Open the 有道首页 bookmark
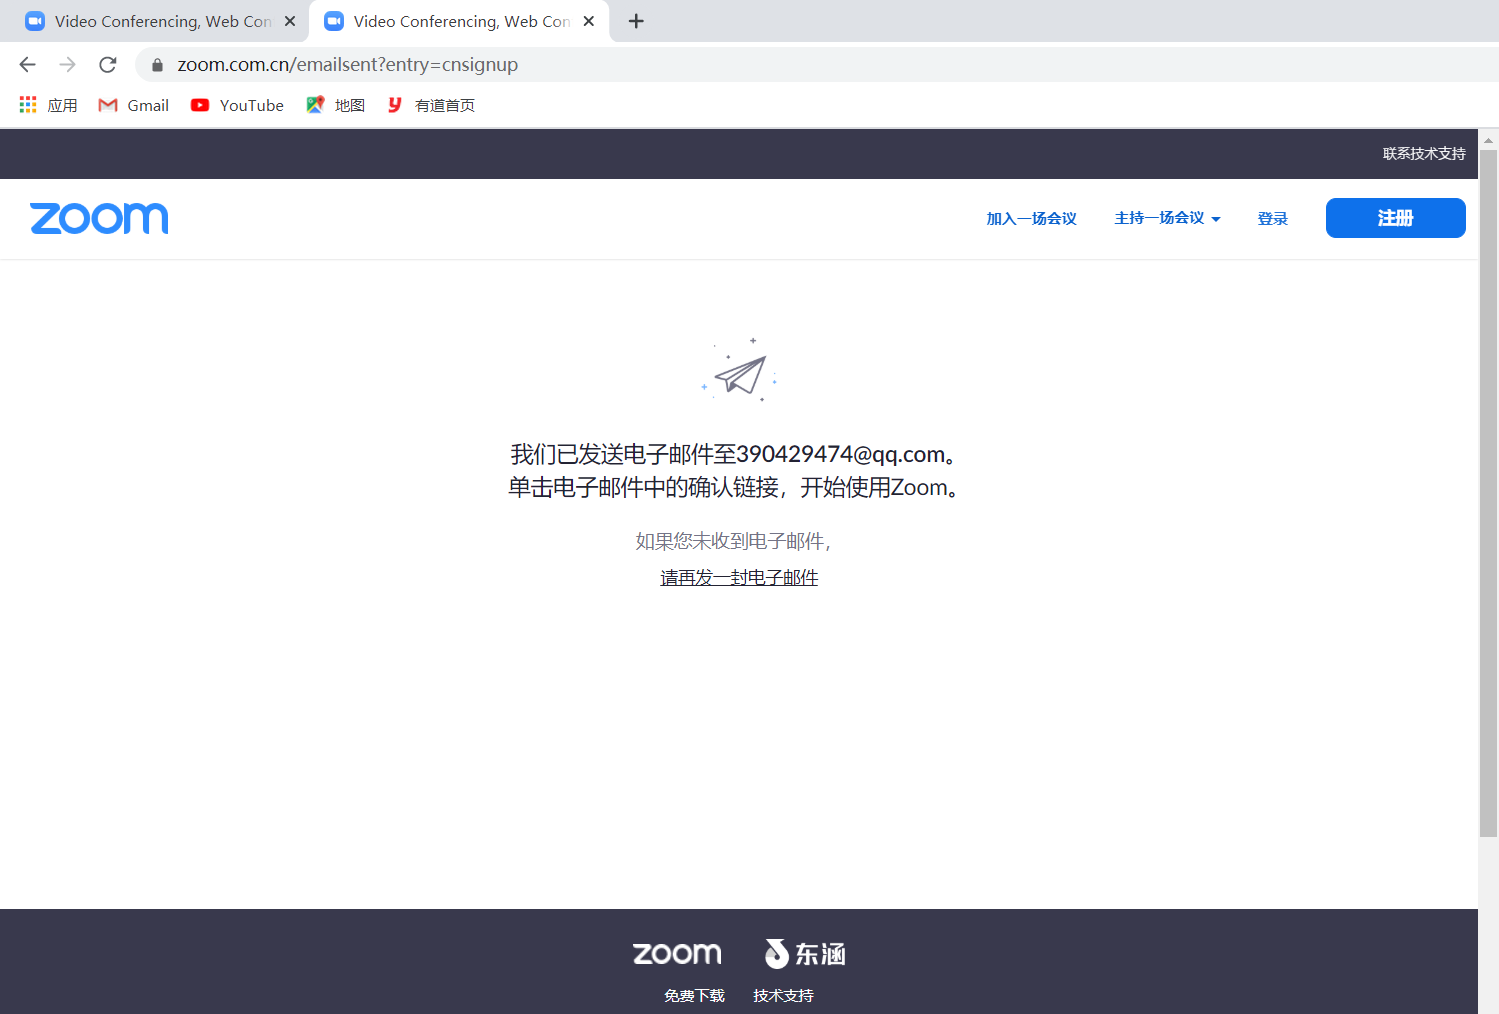This screenshot has height=1014, width=1499. coord(431,105)
